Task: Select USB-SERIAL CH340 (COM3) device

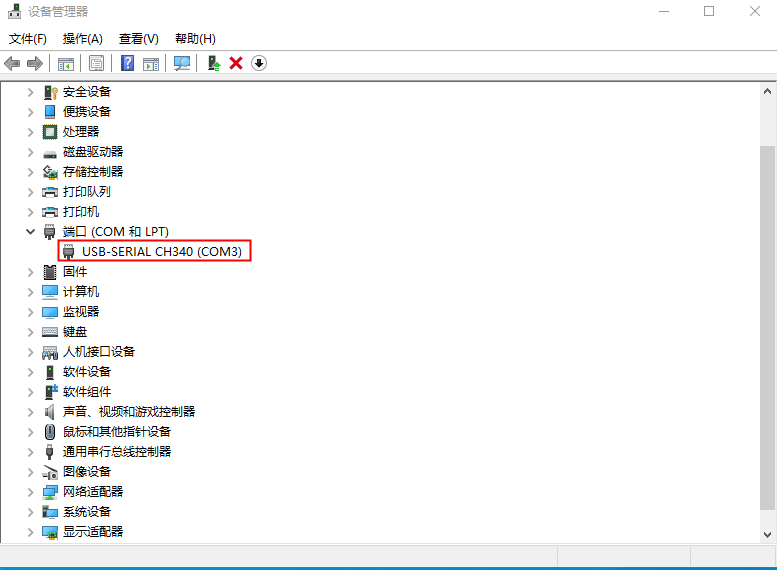Action: [x=161, y=251]
